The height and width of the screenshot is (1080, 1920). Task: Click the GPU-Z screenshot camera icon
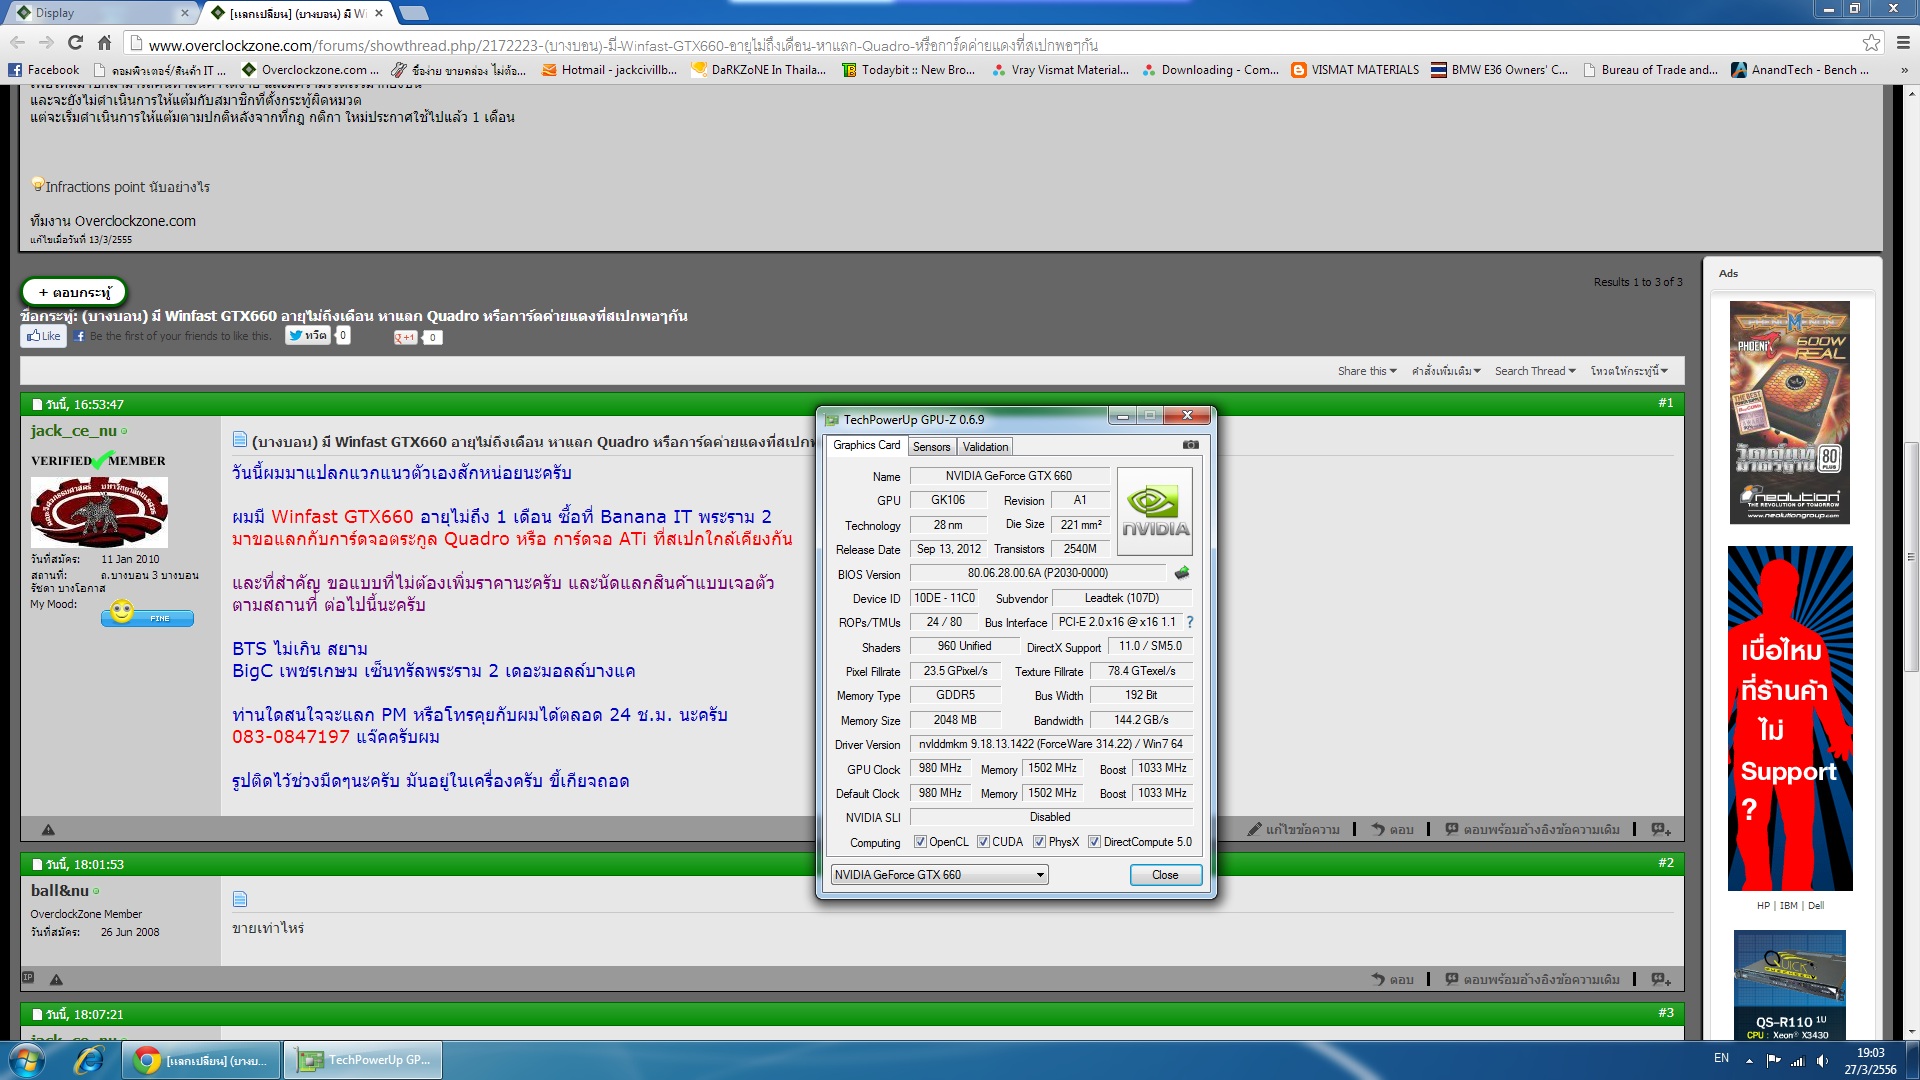click(x=1190, y=445)
